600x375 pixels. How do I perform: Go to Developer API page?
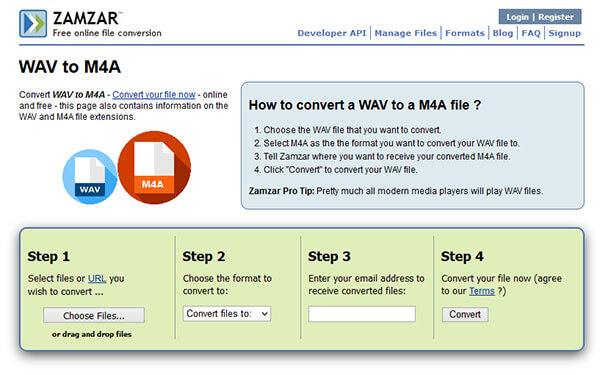click(x=332, y=33)
